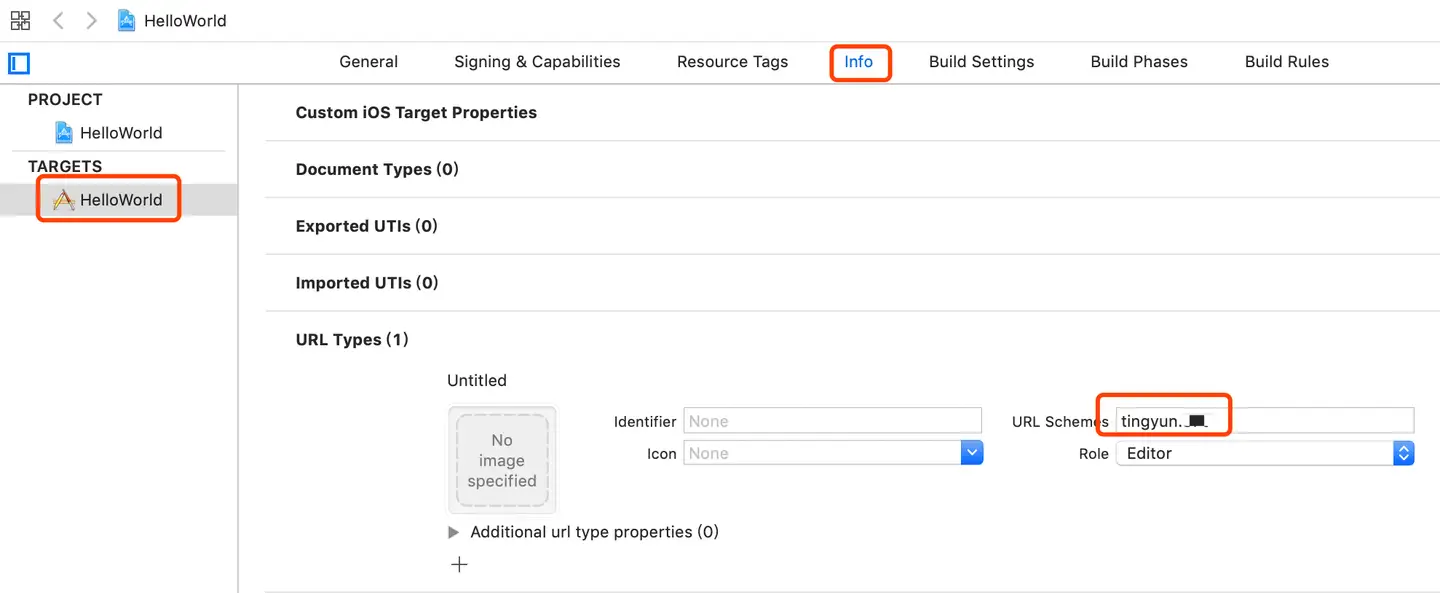Select the HelloWorld target app icon
The height and width of the screenshot is (593, 1440).
click(x=64, y=200)
